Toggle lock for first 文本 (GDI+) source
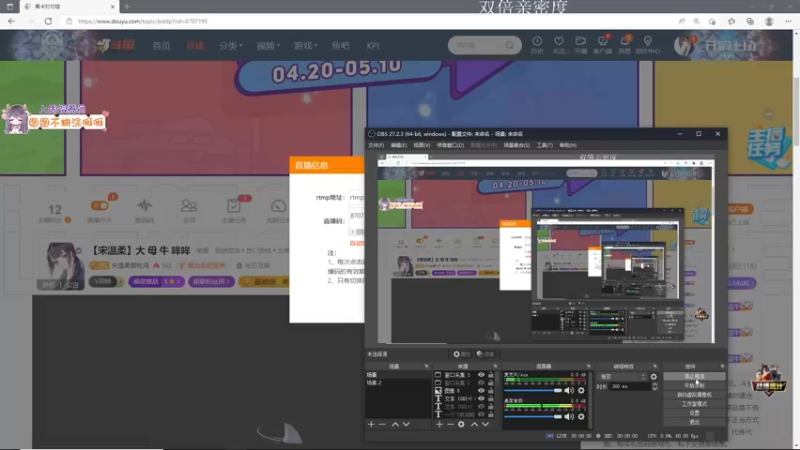Screen dimensions: 800x450 tap(490, 398)
